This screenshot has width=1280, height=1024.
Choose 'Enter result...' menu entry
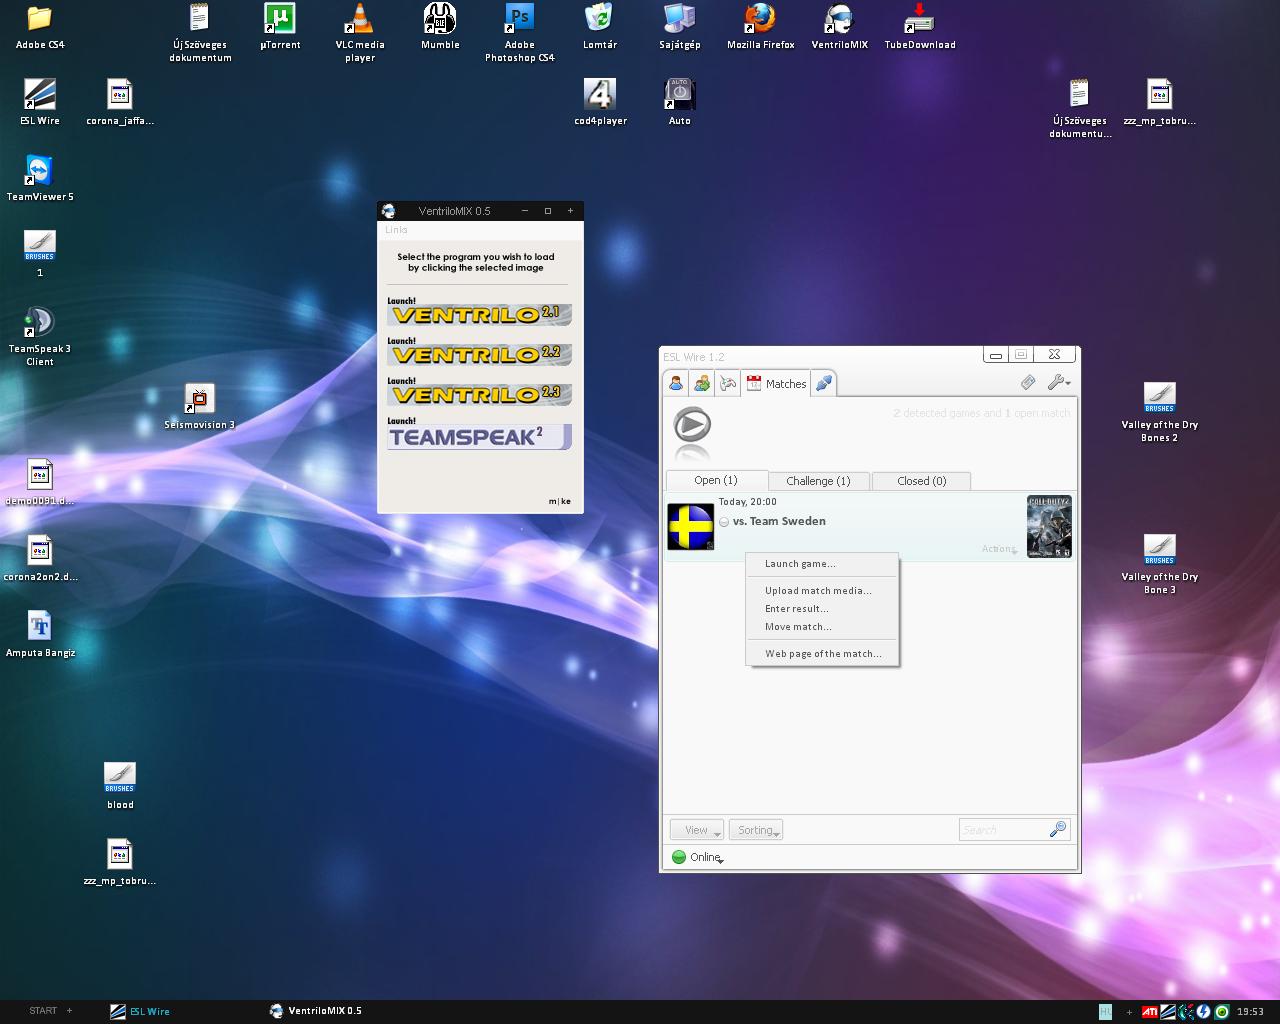point(796,609)
